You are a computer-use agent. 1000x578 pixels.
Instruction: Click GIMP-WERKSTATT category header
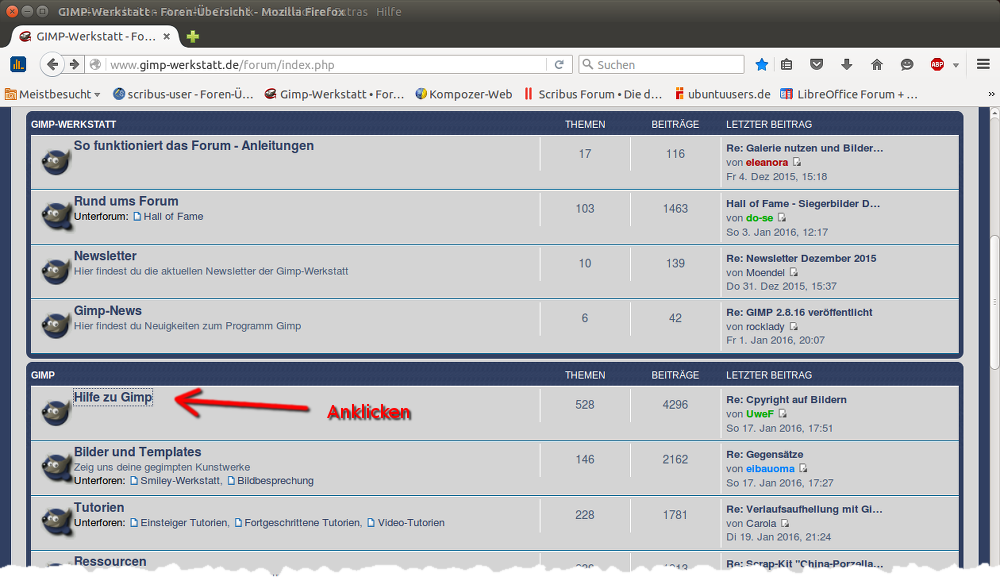click(x=73, y=124)
